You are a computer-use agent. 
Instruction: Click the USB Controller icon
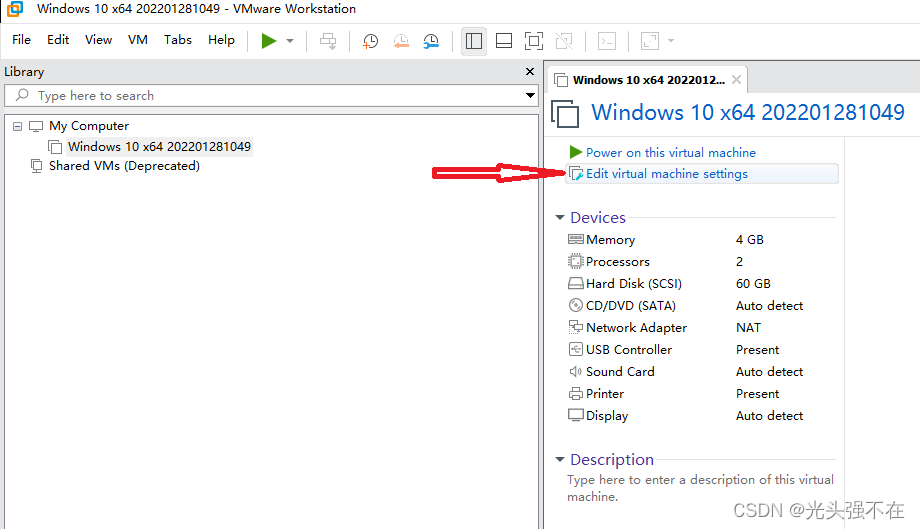[576, 349]
